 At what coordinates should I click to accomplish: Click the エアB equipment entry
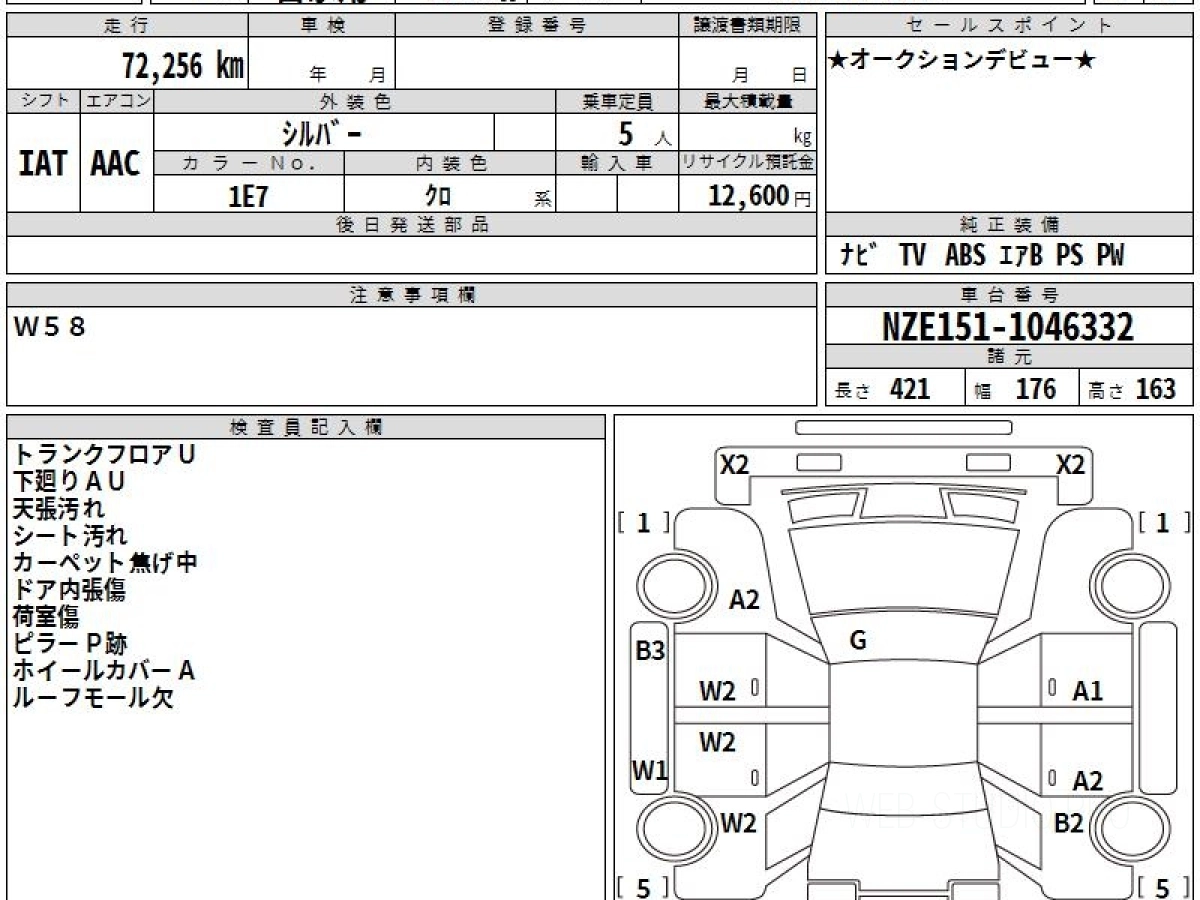1021,256
